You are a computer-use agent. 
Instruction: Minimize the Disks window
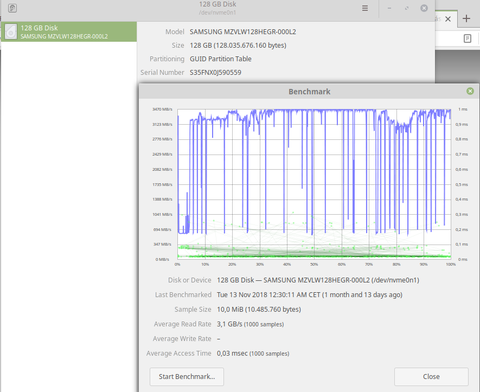tap(389, 8)
